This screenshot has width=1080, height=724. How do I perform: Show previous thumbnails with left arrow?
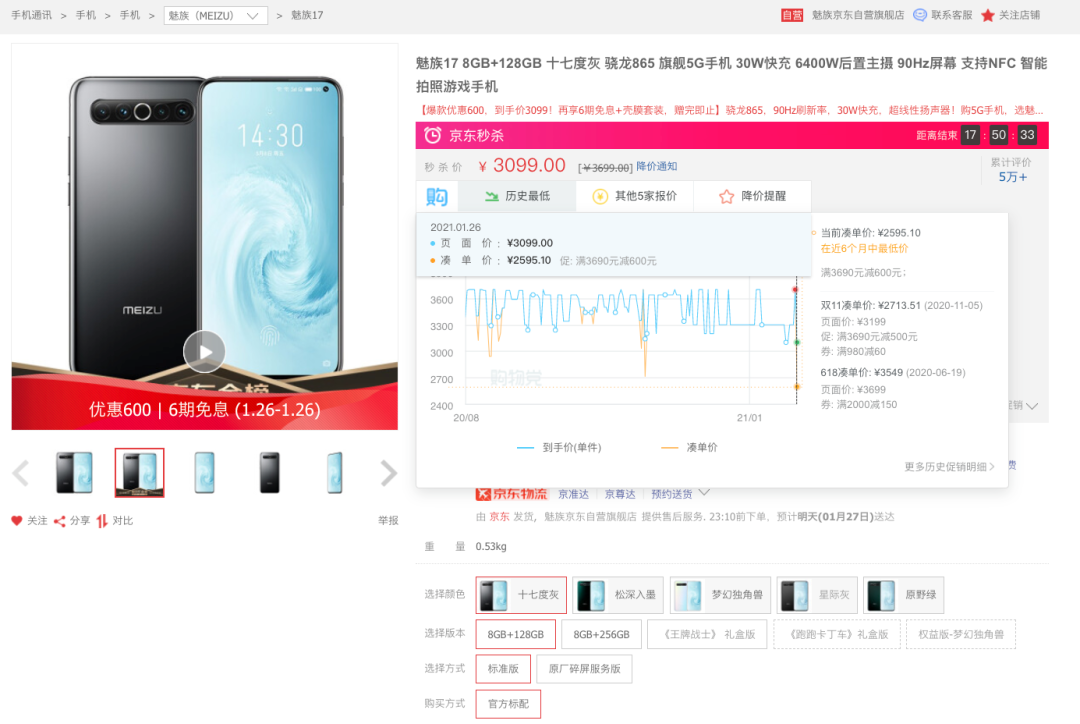point(21,473)
